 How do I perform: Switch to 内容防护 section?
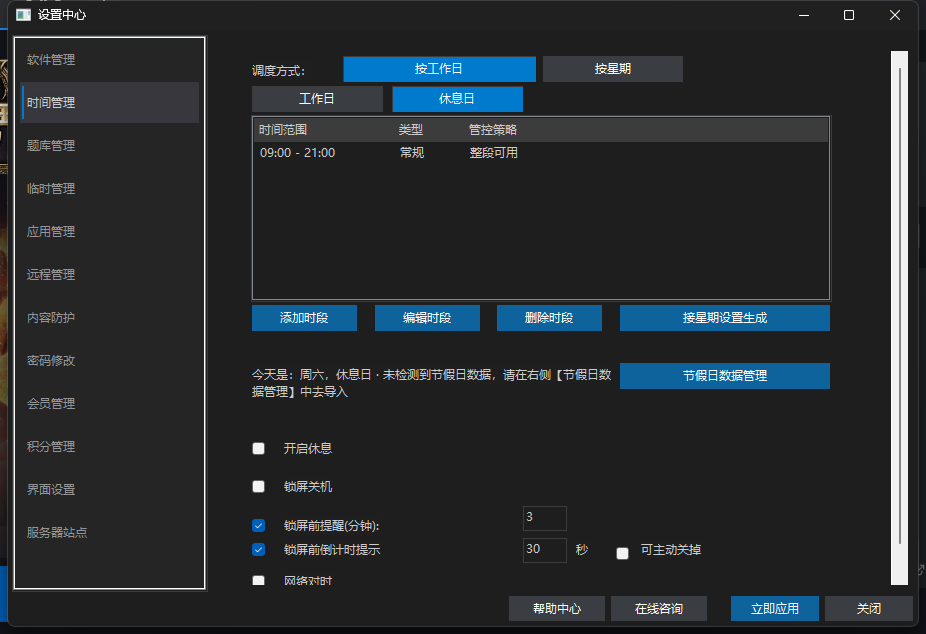(110, 318)
